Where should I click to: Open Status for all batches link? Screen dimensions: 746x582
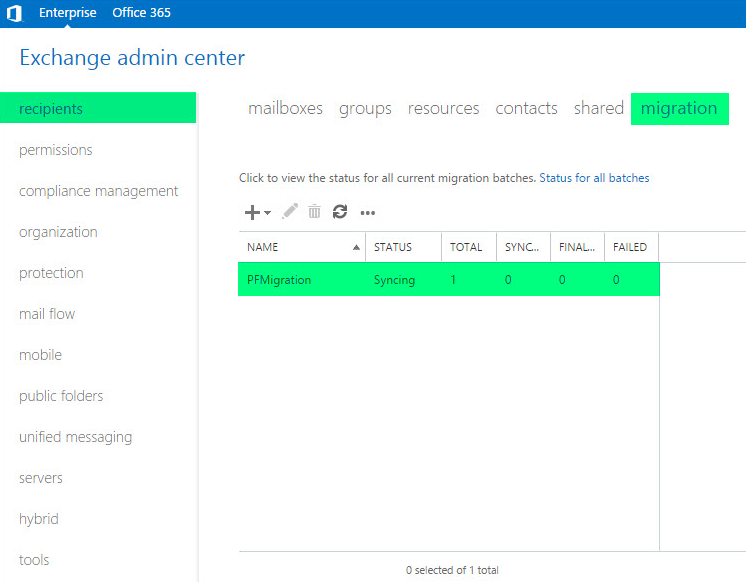coord(594,178)
